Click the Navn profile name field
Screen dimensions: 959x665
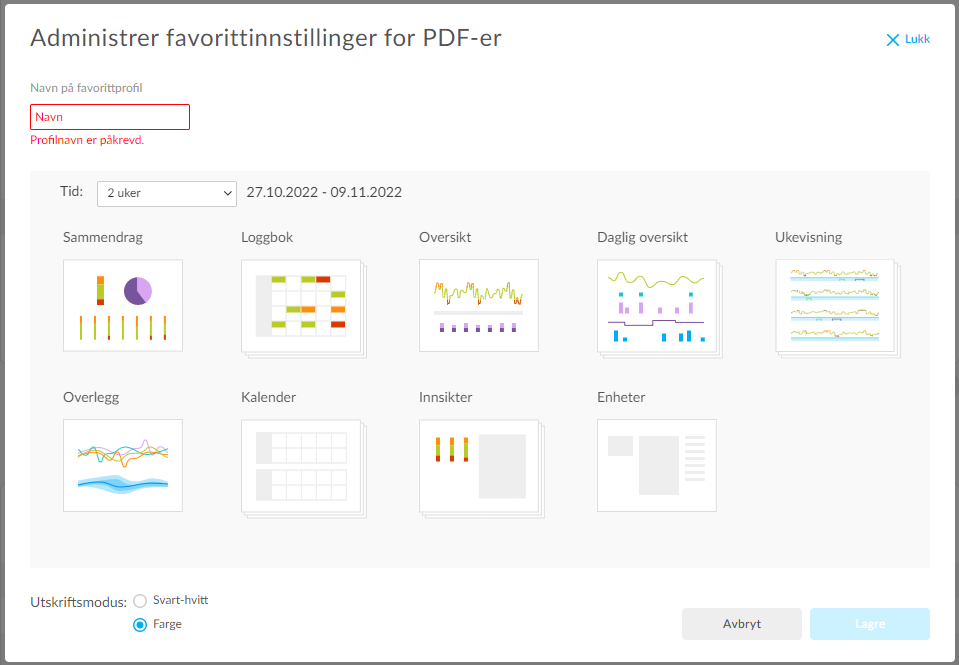tap(110, 117)
